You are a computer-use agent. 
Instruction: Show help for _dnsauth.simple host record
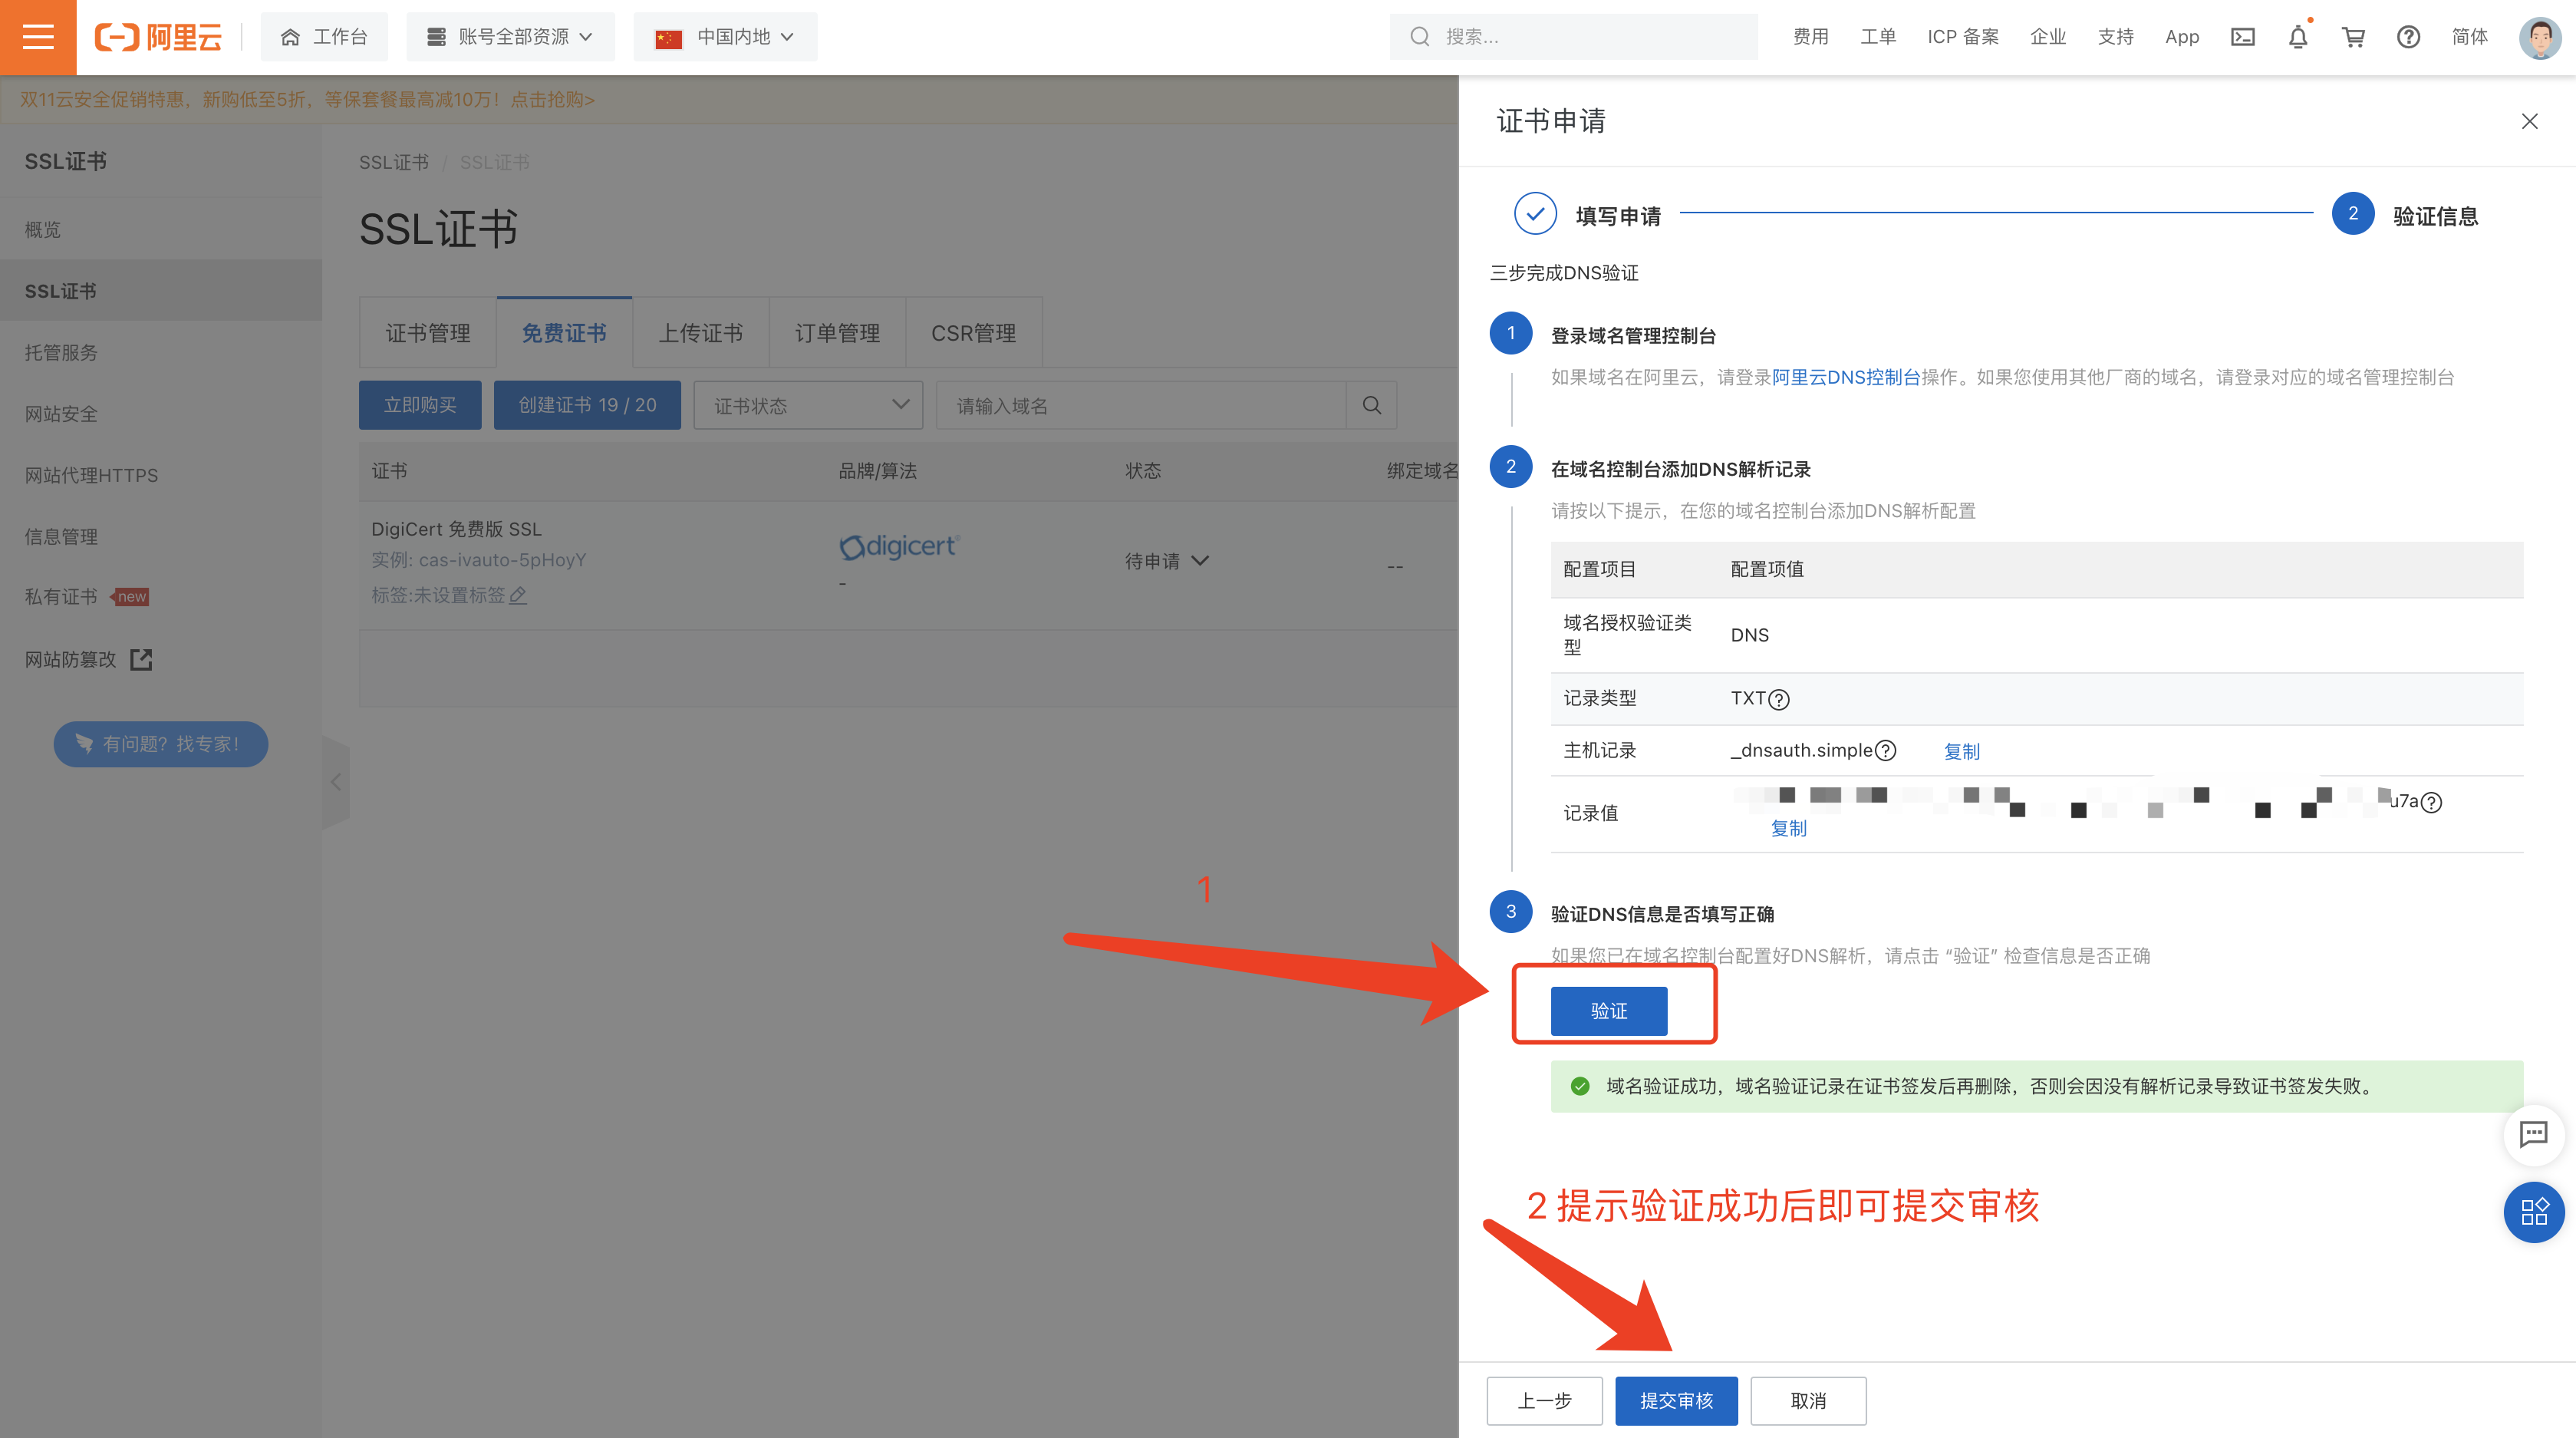[1885, 750]
